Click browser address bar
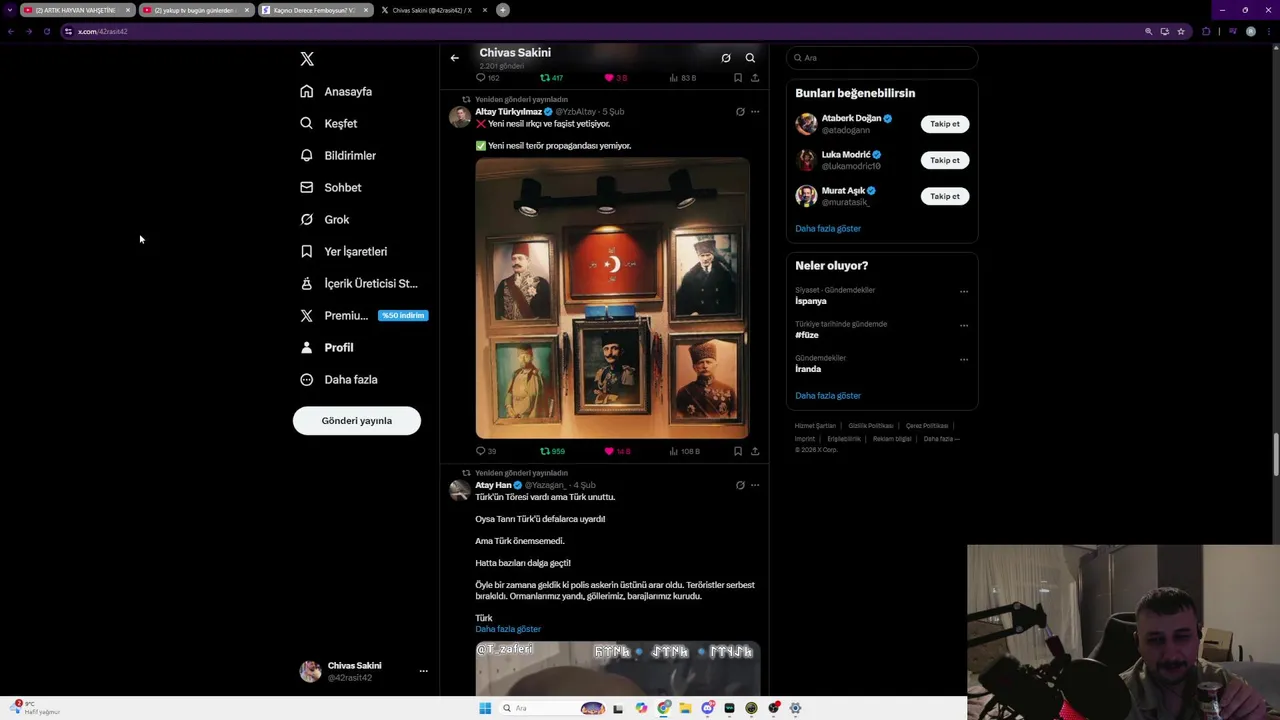The image size is (1280, 720). pos(600,31)
